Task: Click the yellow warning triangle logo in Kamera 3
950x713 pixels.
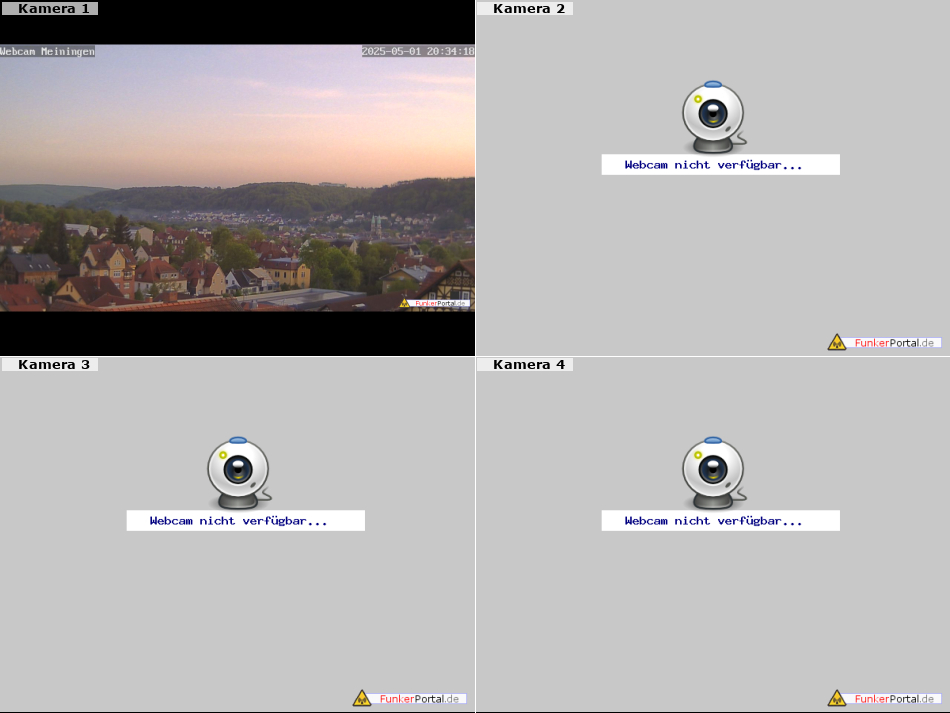Action: 362,698
